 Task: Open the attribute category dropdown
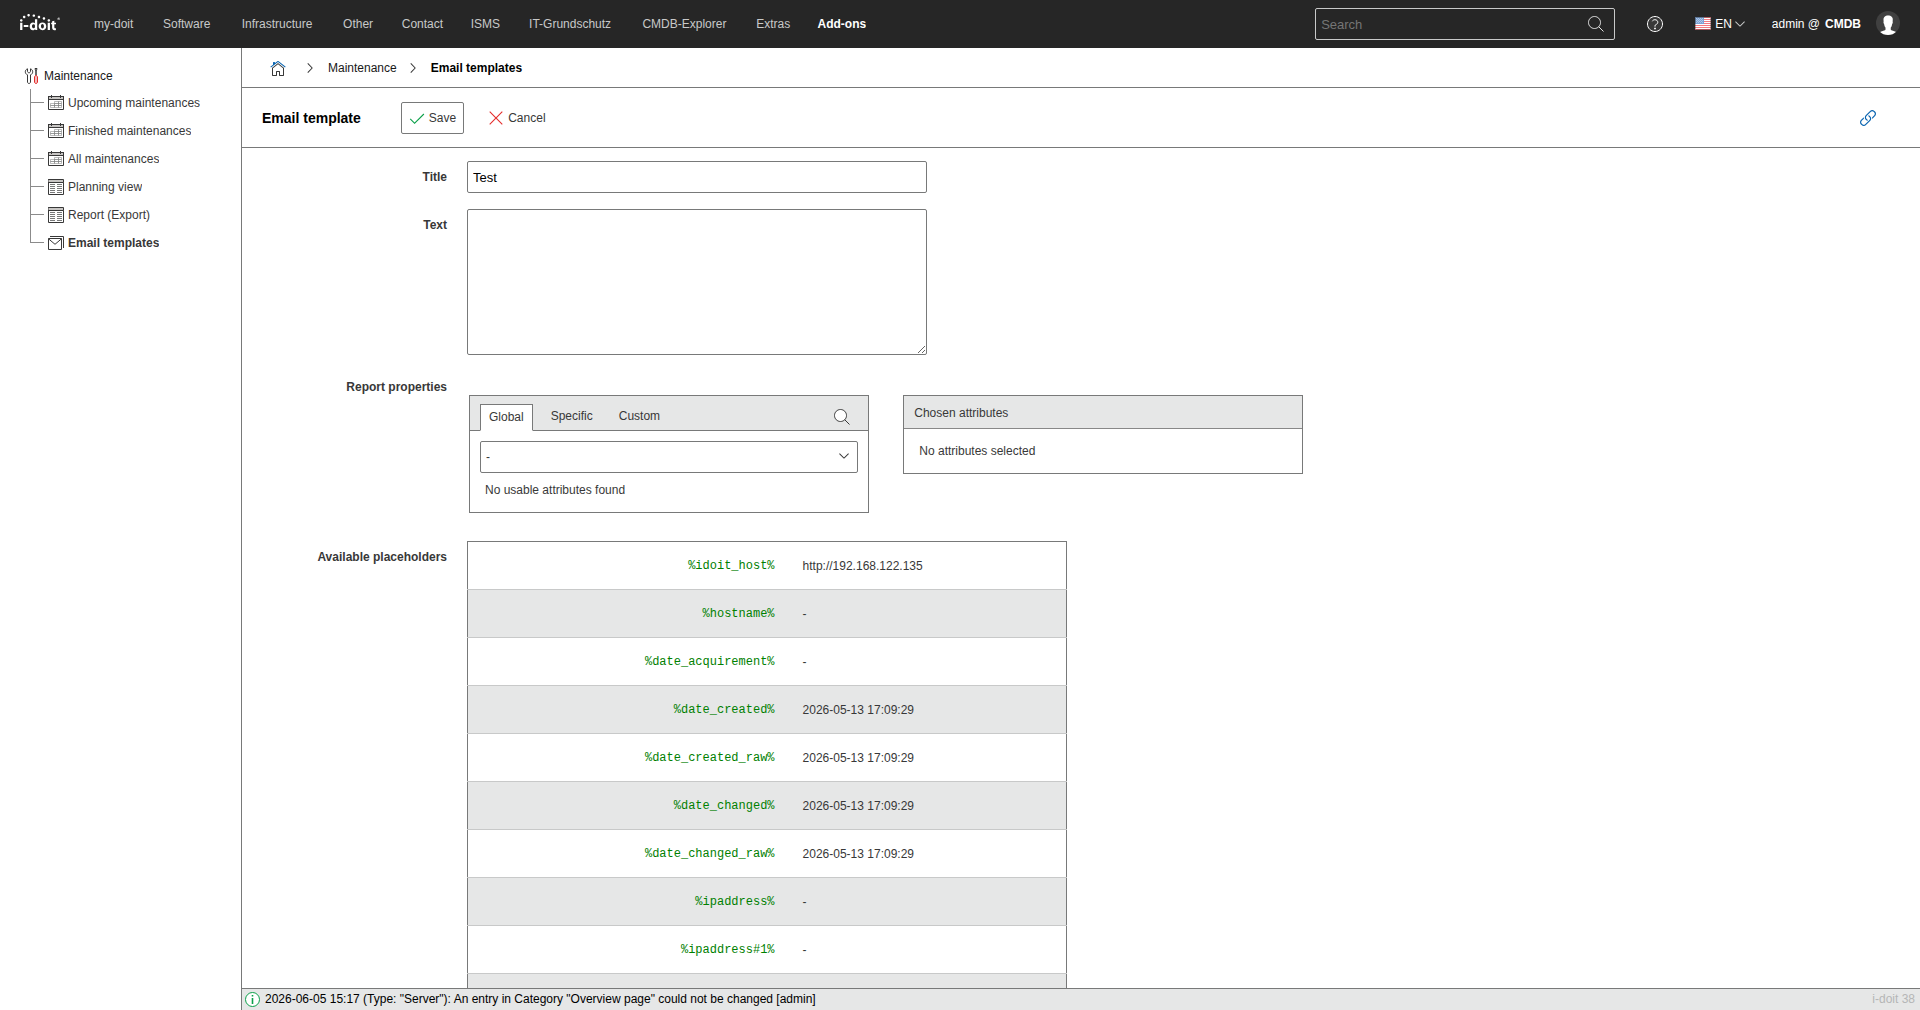pos(669,457)
